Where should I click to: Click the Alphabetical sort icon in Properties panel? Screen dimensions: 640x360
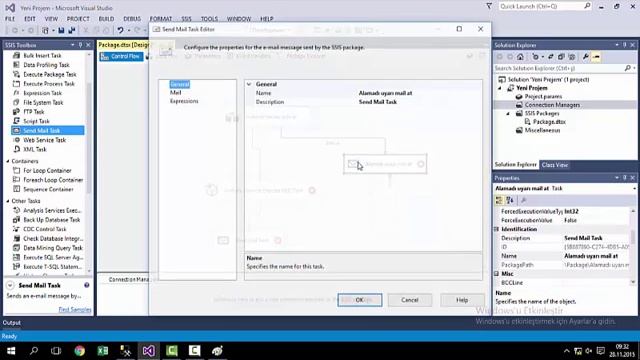pyautogui.click(x=510, y=200)
